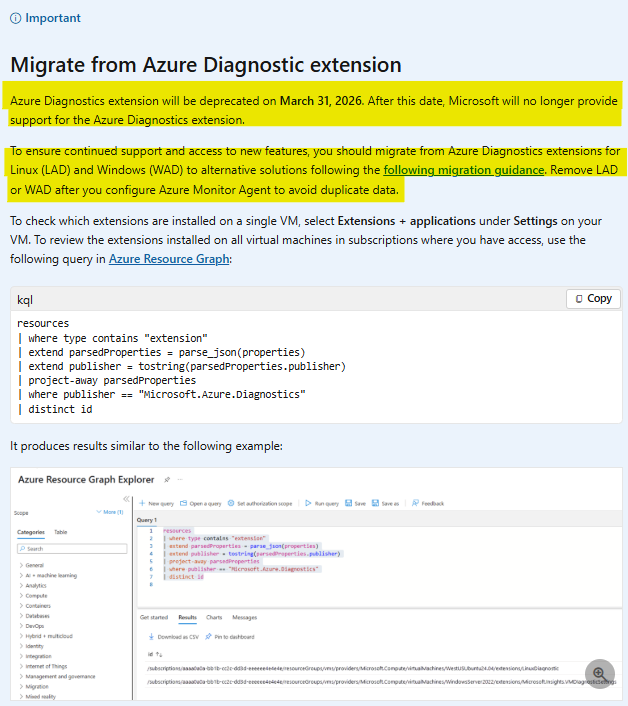Click the Azure Resource Graph Explorer title
This screenshot has height=706, width=628.
[86, 480]
